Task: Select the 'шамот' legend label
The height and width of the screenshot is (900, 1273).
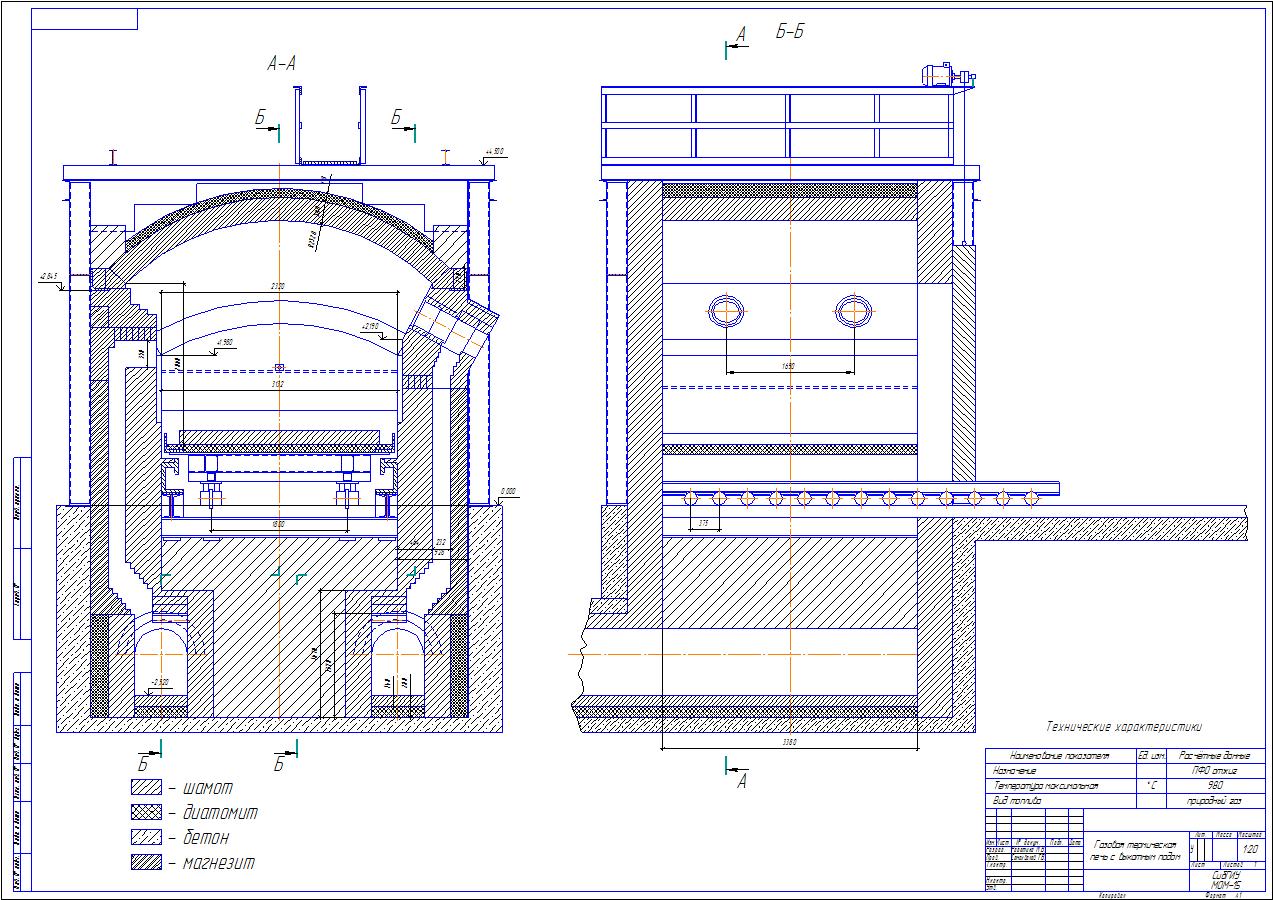Action: point(210,788)
